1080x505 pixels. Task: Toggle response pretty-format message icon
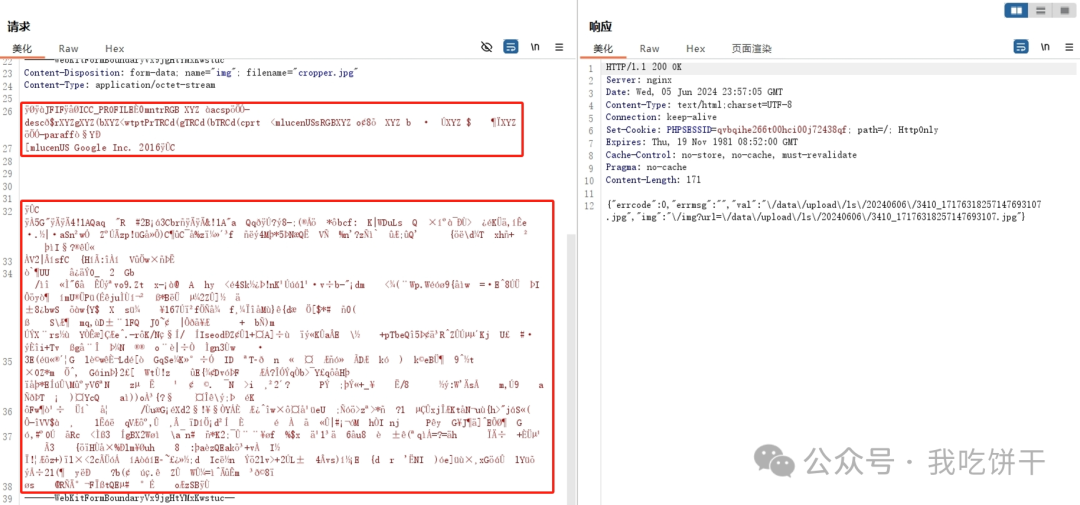click(x=1021, y=47)
